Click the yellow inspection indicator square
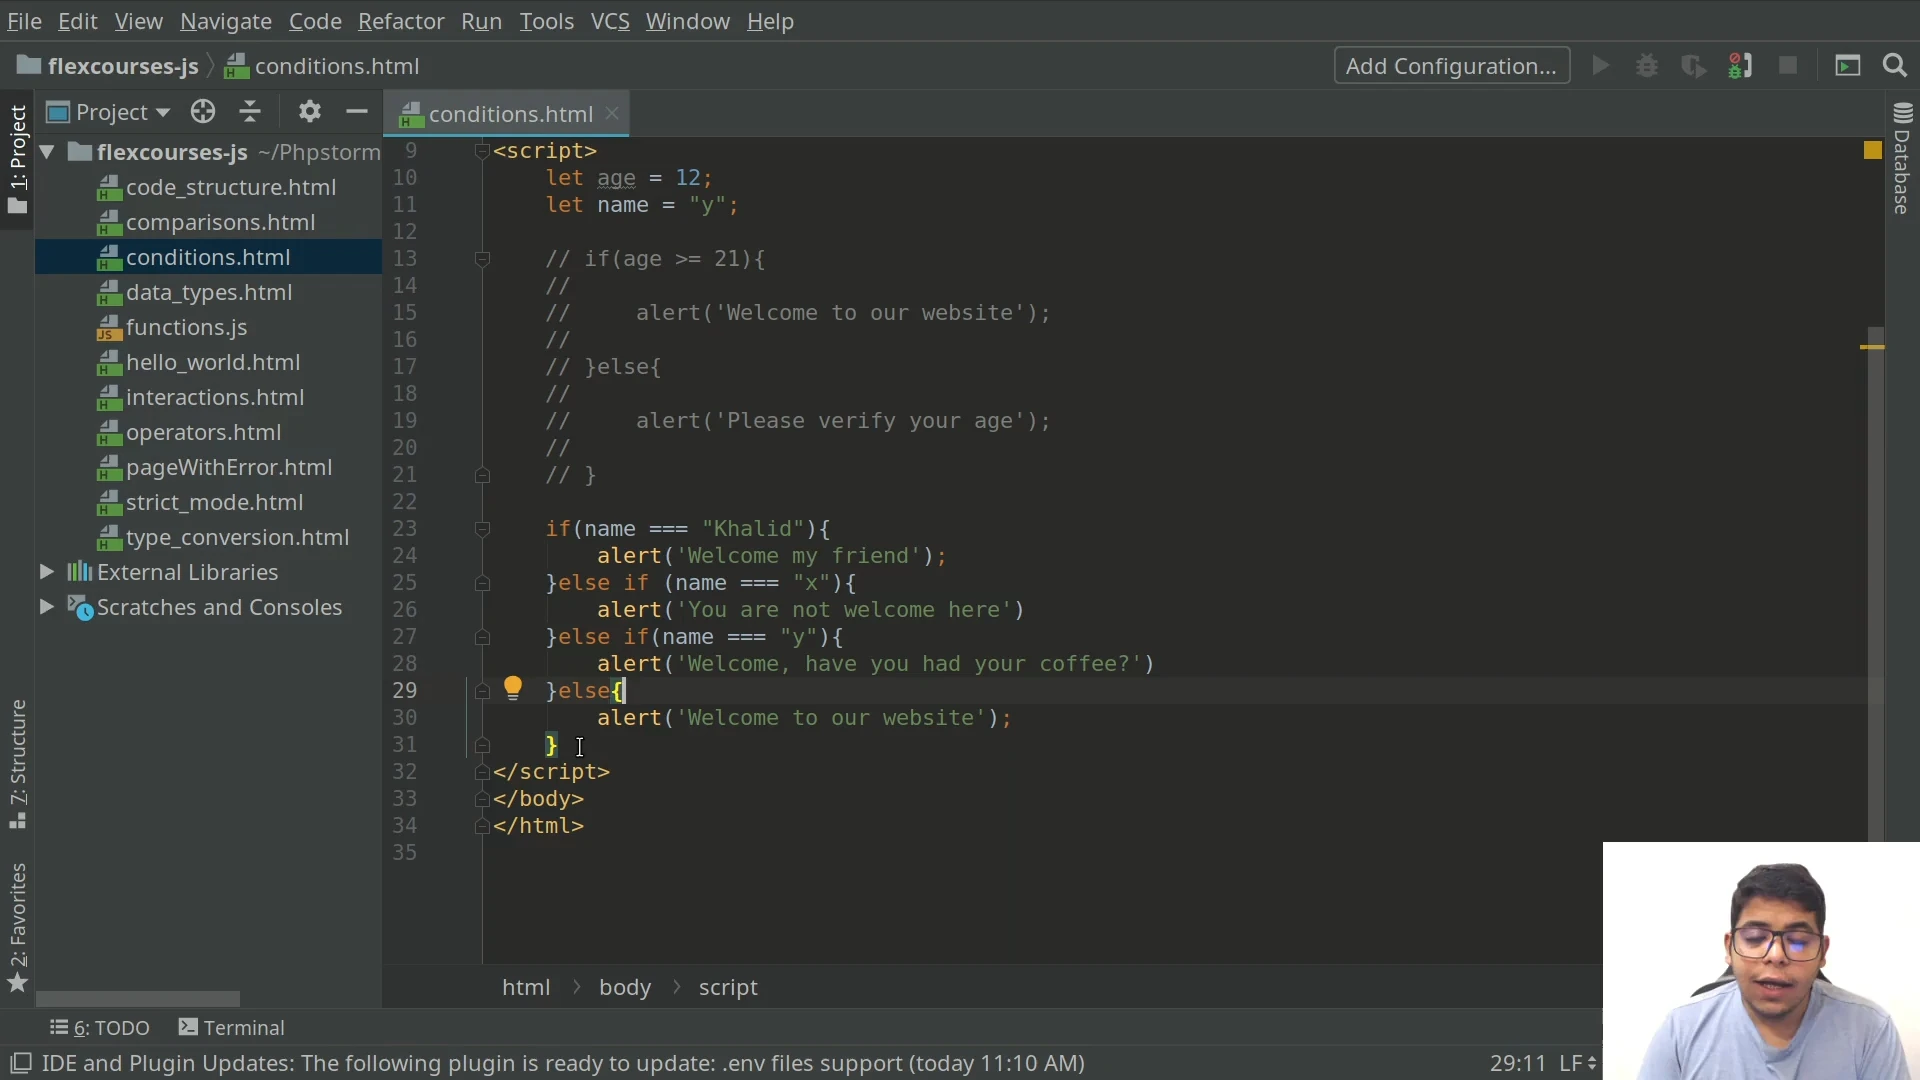Viewport: 1920px width, 1080px height. tap(1873, 150)
